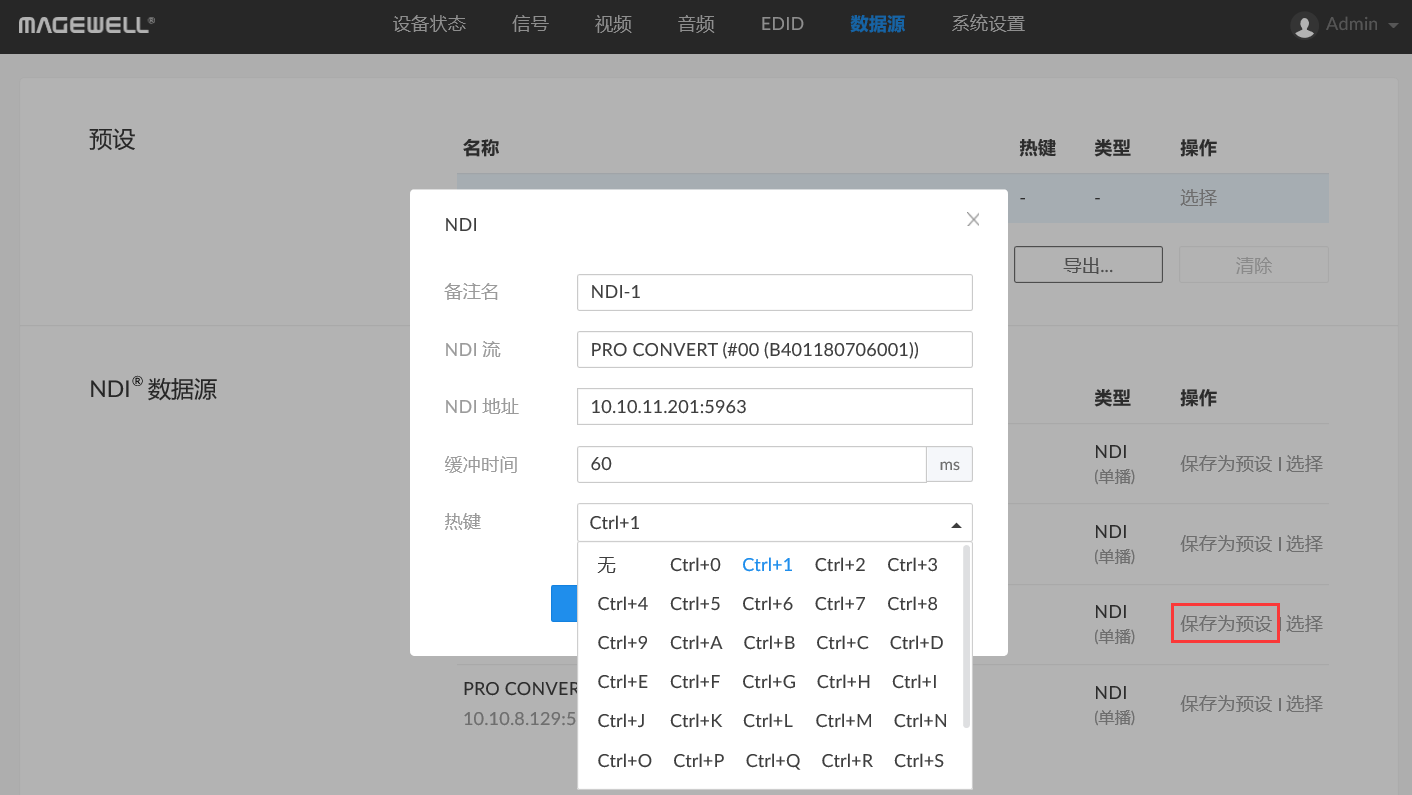1412x795 pixels.
Task: Choose the 无 (none) hotkey option
Action: [607, 565]
